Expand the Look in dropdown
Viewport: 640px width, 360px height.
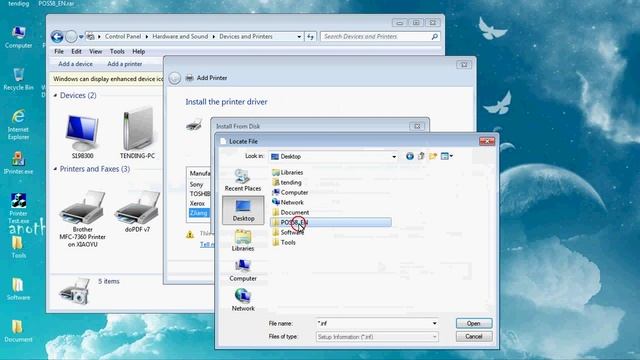[x=394, y=156]
